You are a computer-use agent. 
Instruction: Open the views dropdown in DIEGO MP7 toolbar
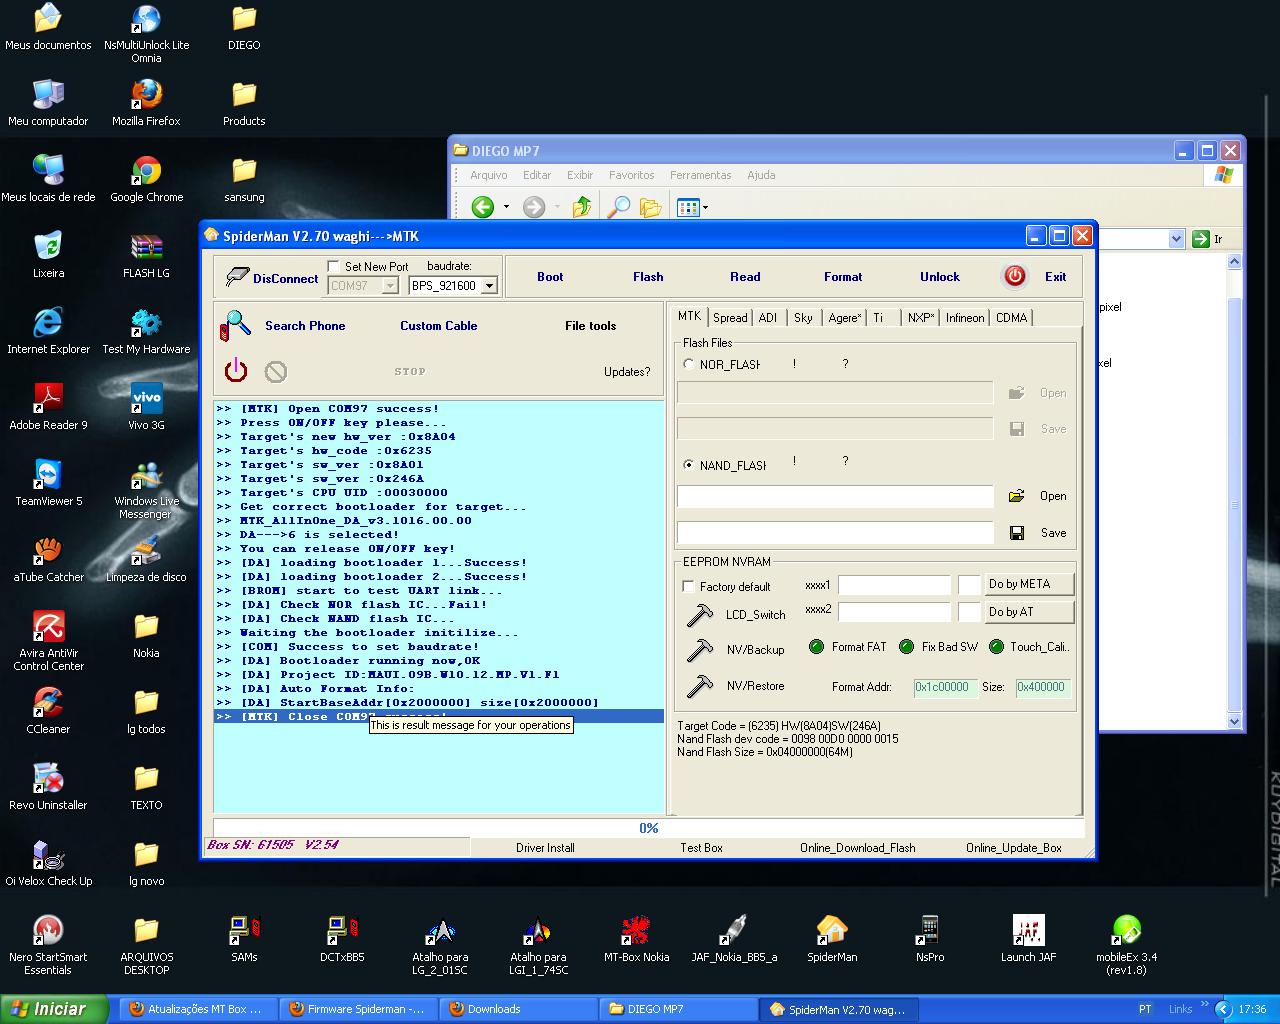pos(705,208)
